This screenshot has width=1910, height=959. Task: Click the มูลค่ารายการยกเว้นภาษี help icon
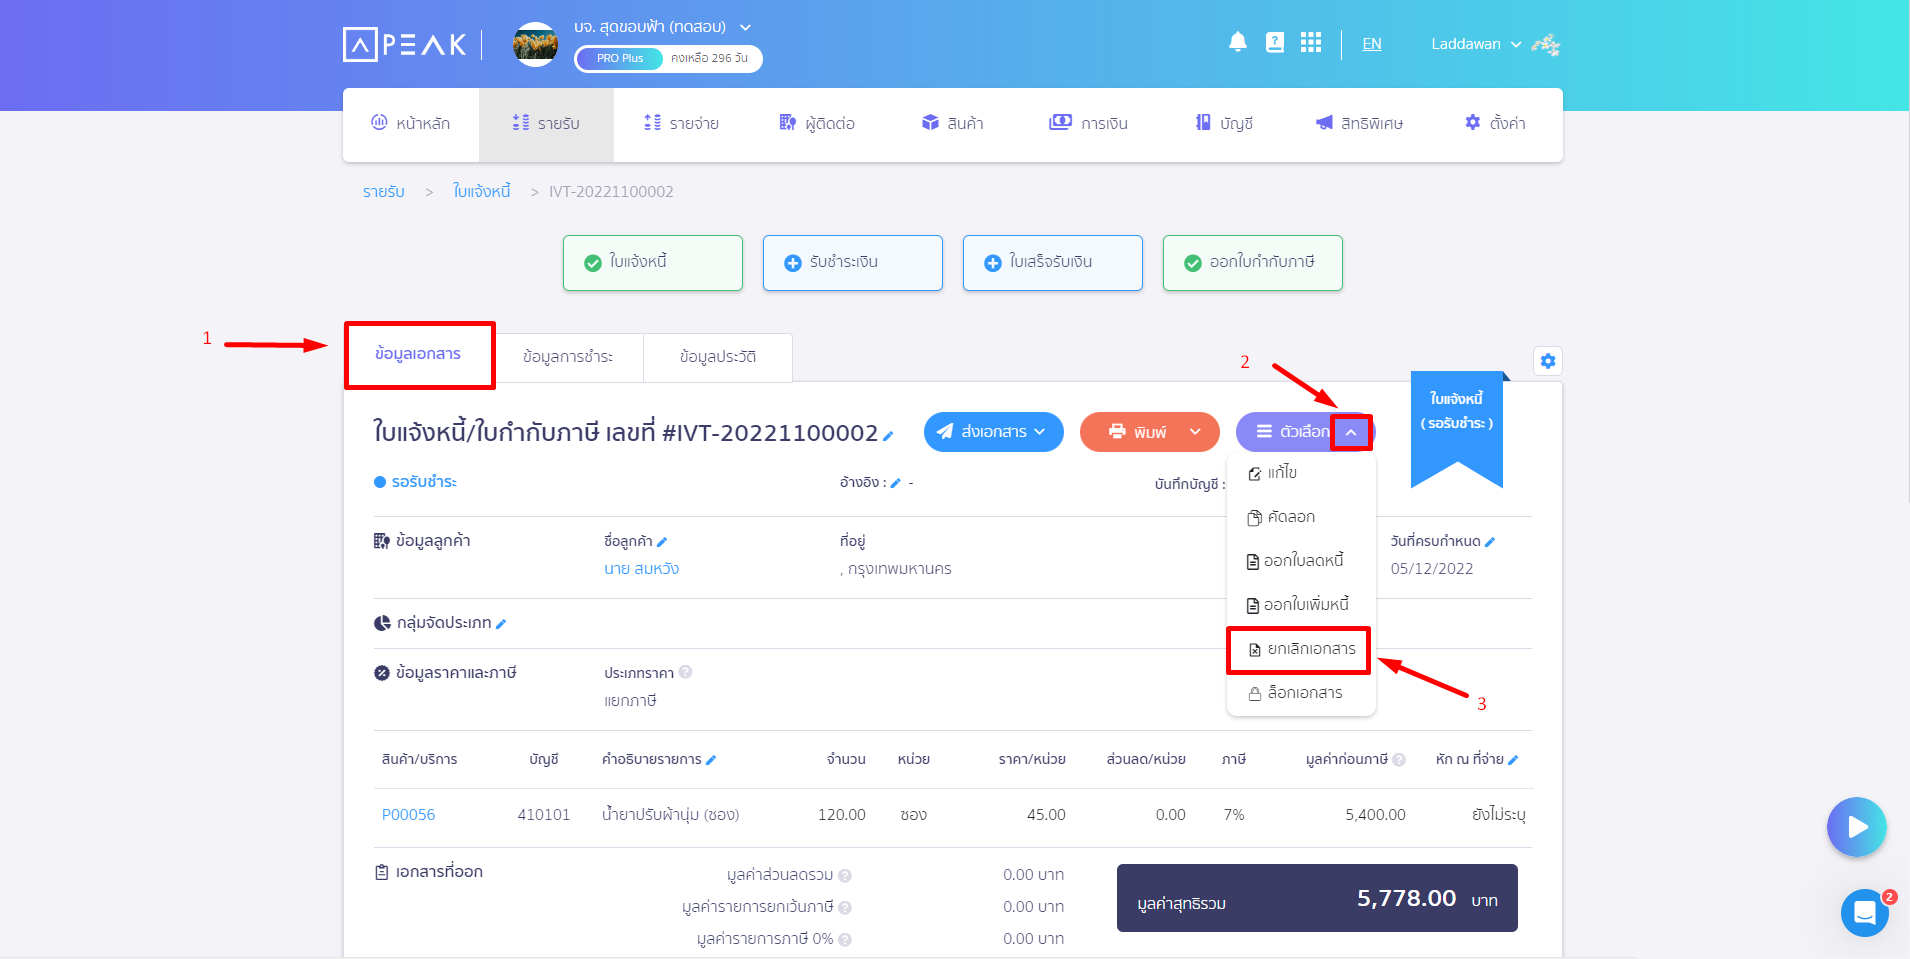point(845,908)
